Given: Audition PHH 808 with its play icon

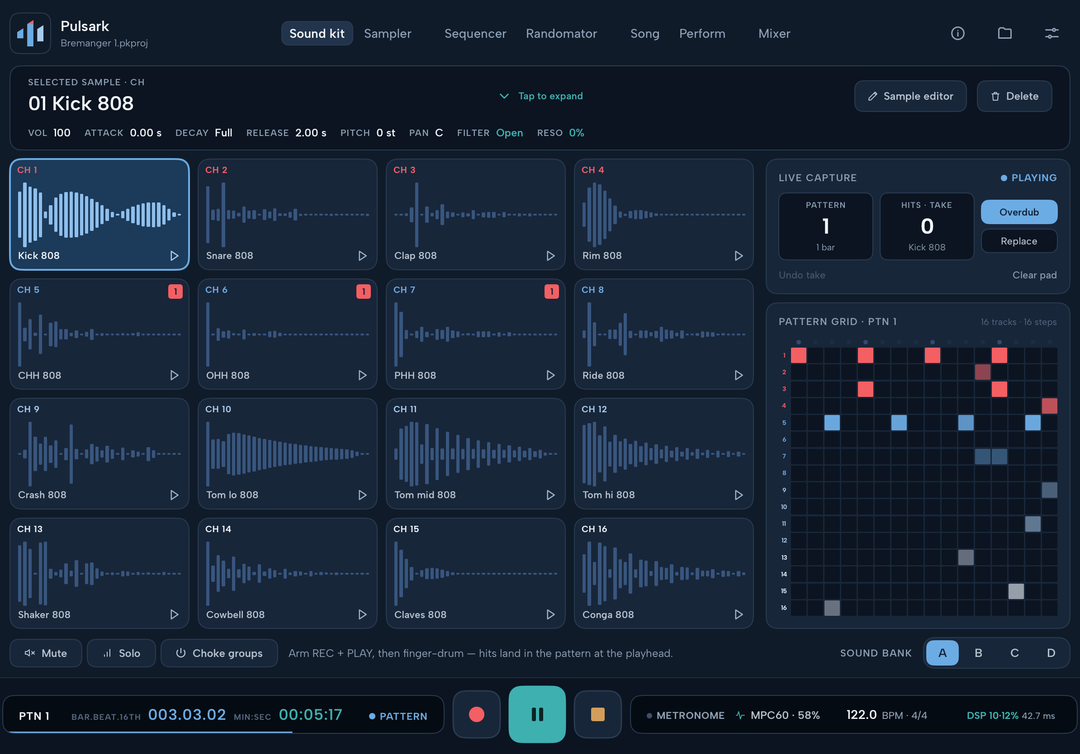Looking at the screenshot, I should coord(550,375).
